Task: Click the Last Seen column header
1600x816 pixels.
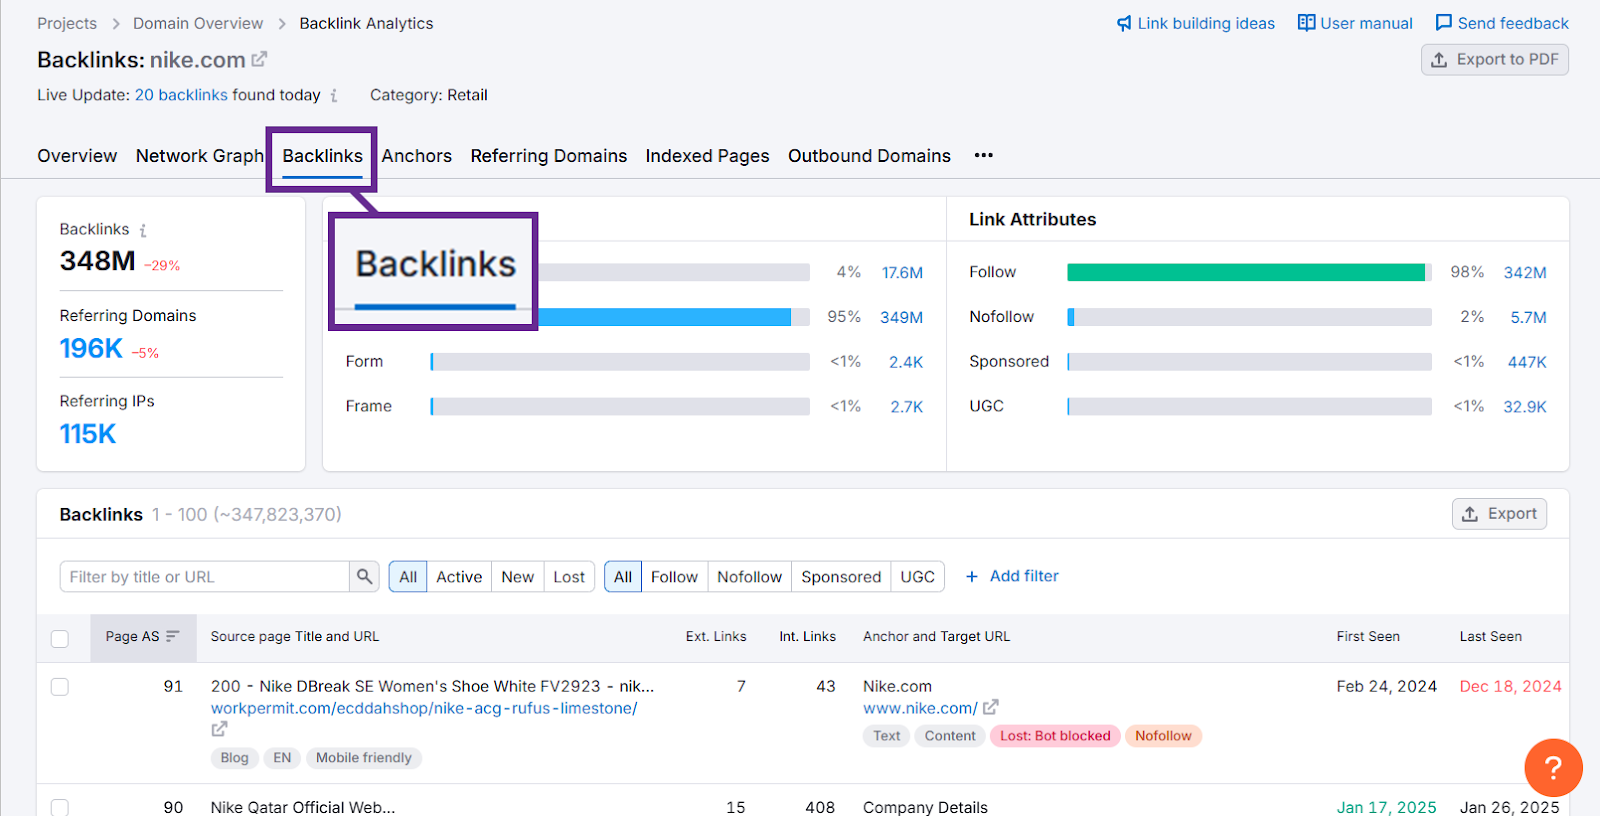Action: click(x=1490, y=637)
